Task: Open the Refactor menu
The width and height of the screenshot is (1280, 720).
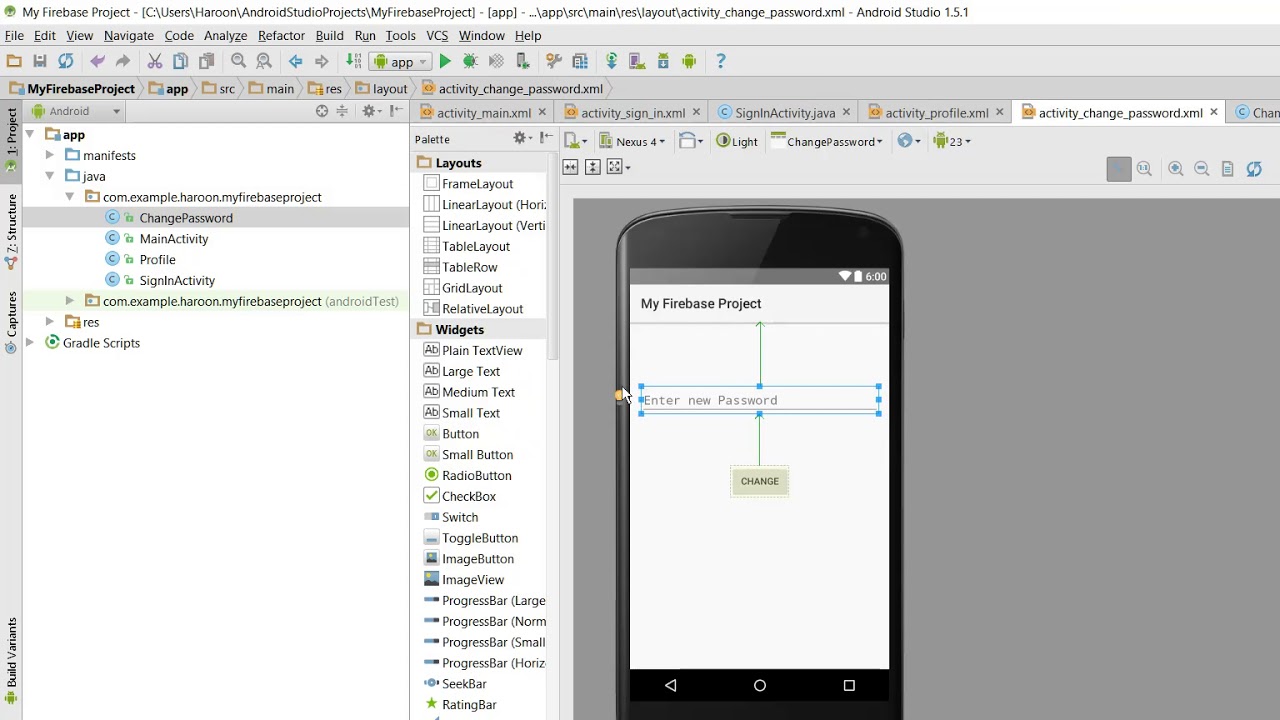Action: coord(281,35)
